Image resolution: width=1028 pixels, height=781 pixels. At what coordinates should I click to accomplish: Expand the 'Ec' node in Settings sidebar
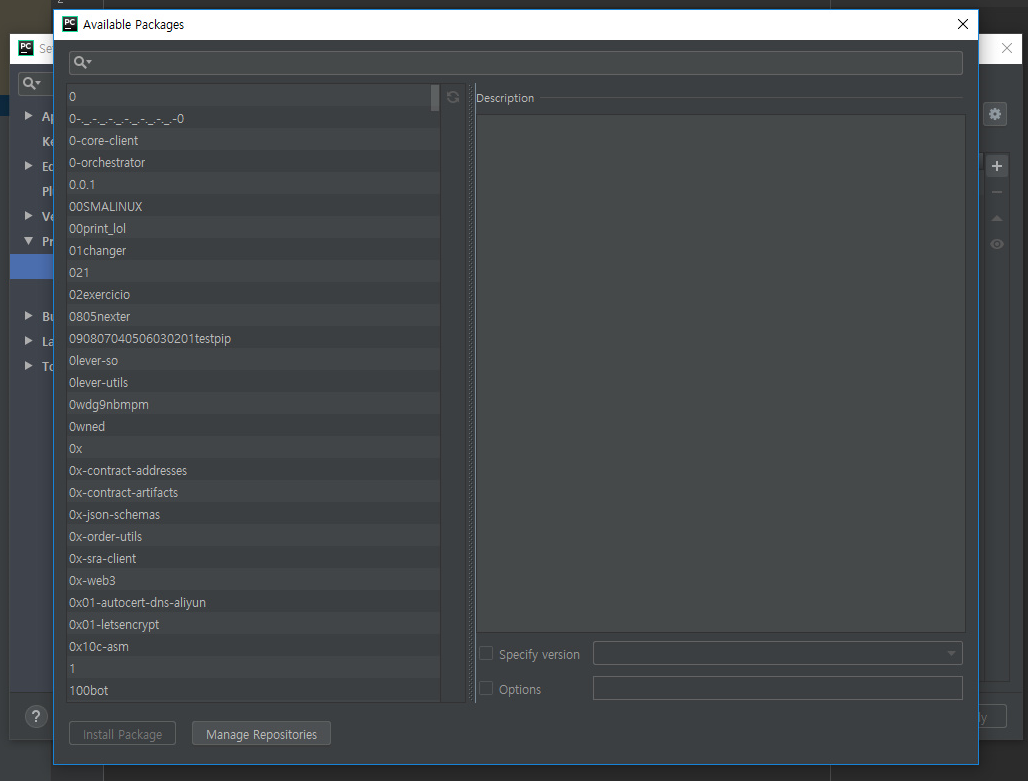click(28, 166)
